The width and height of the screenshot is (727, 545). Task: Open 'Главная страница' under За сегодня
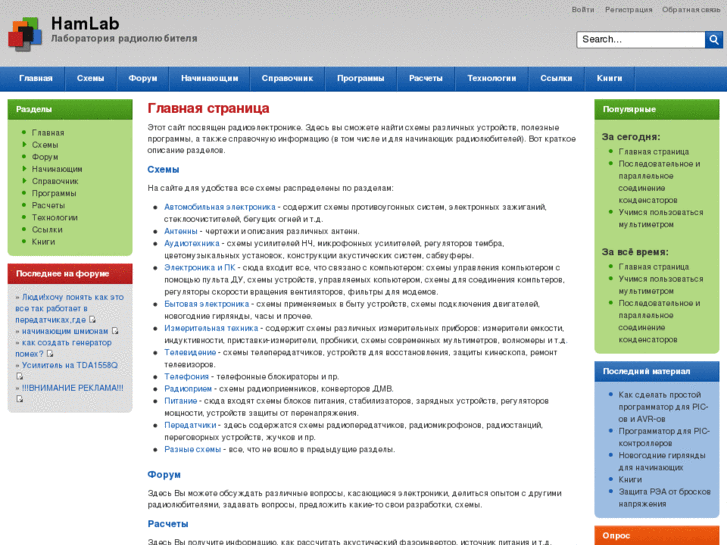[x=654, y=152]
